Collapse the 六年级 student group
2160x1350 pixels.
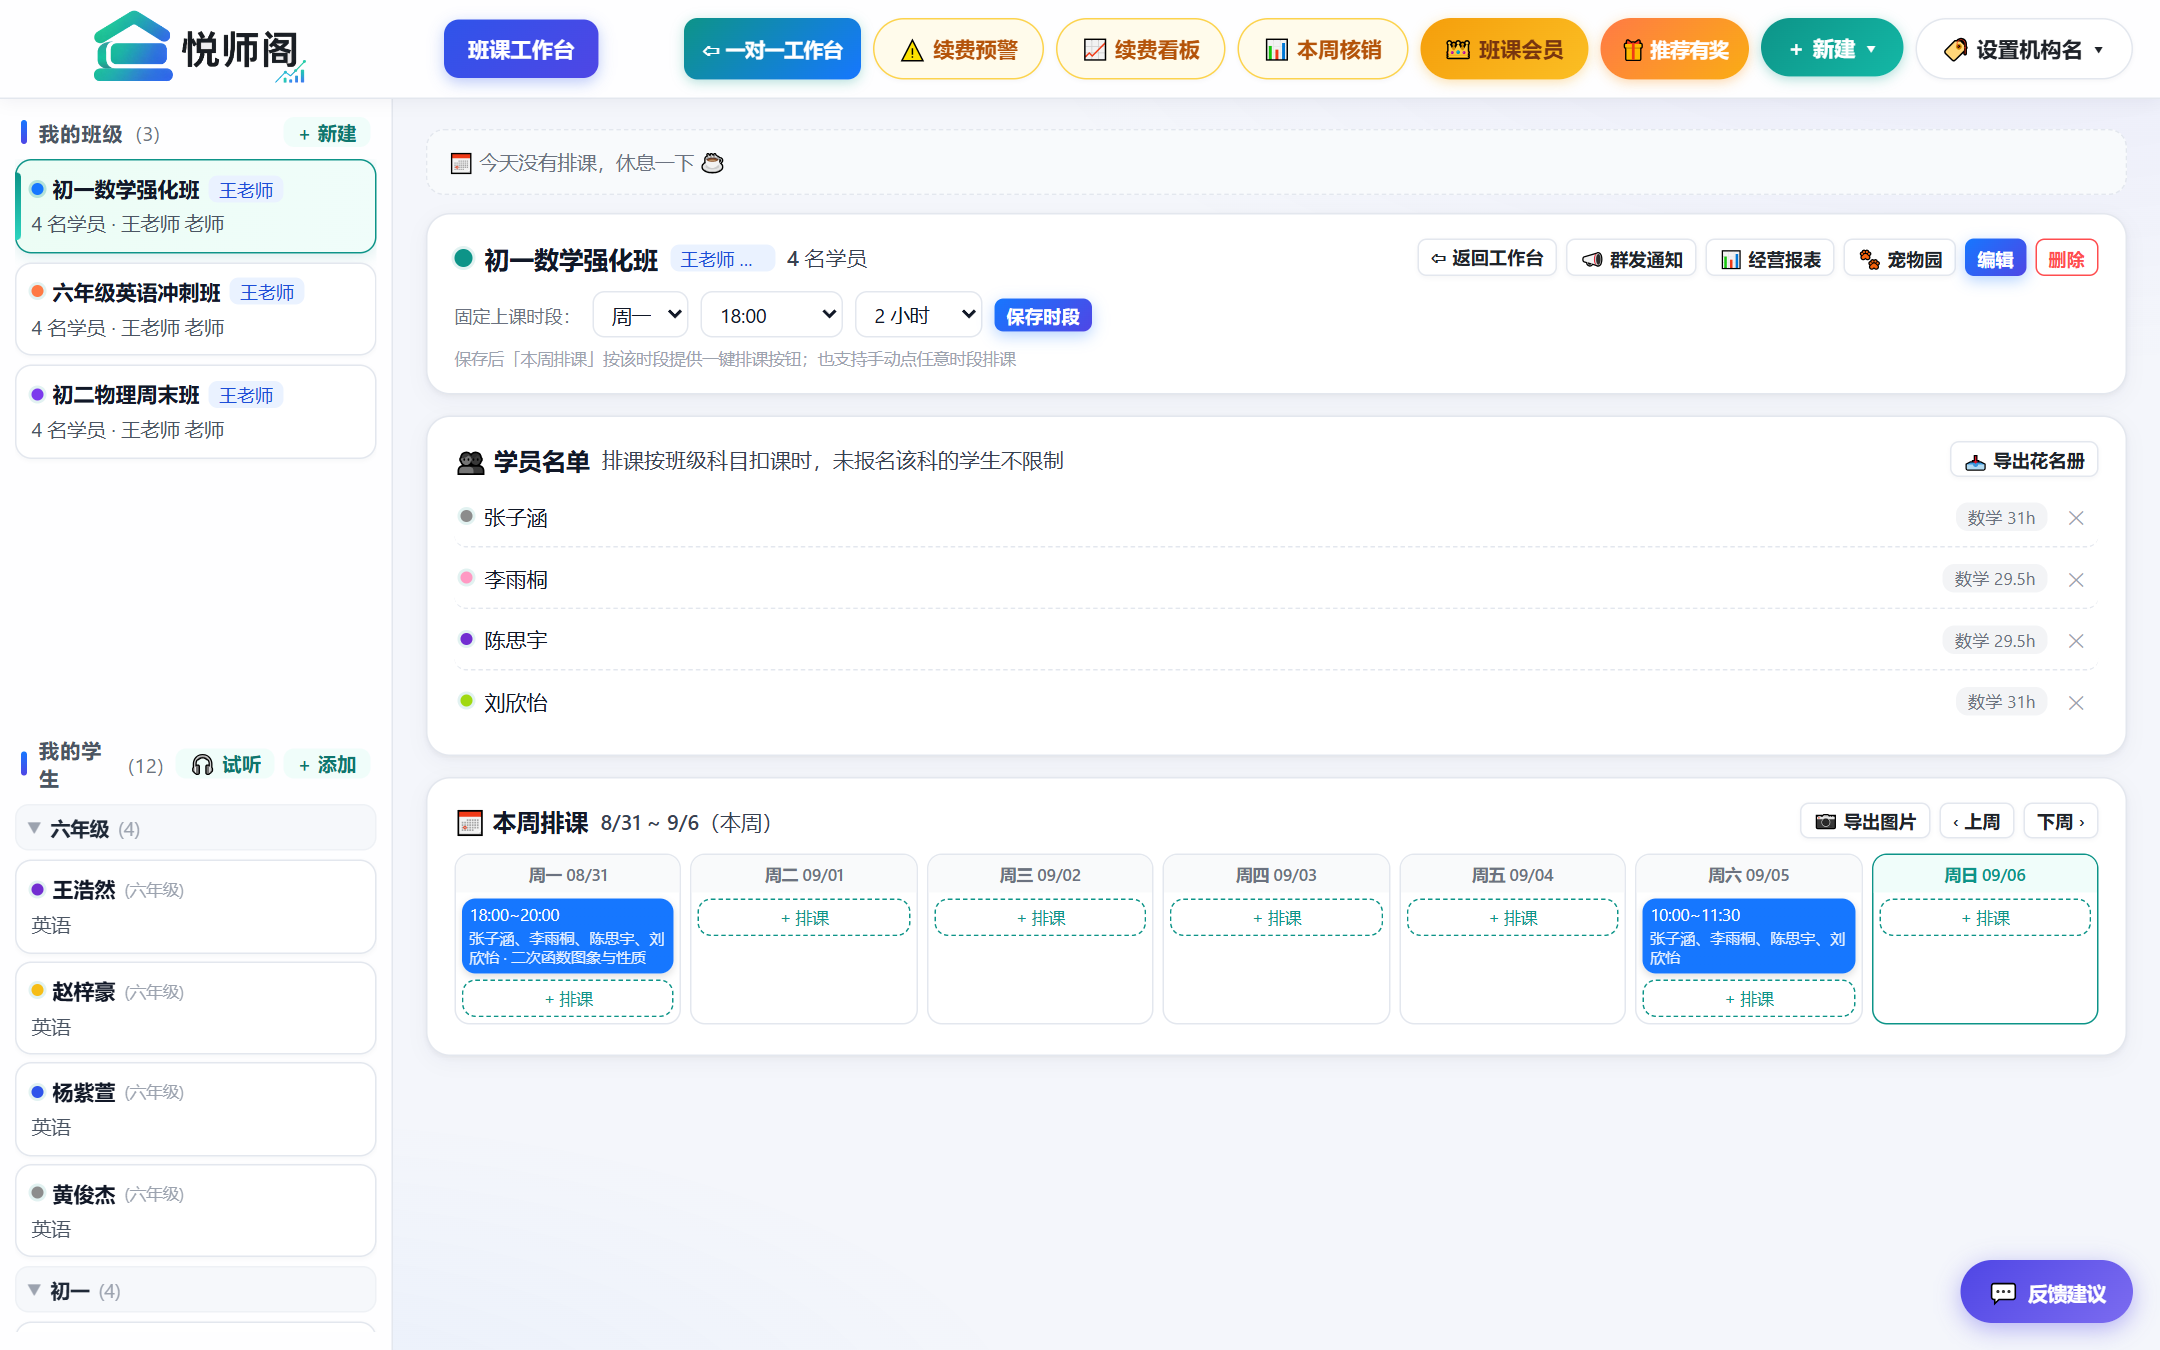[196, 828]
